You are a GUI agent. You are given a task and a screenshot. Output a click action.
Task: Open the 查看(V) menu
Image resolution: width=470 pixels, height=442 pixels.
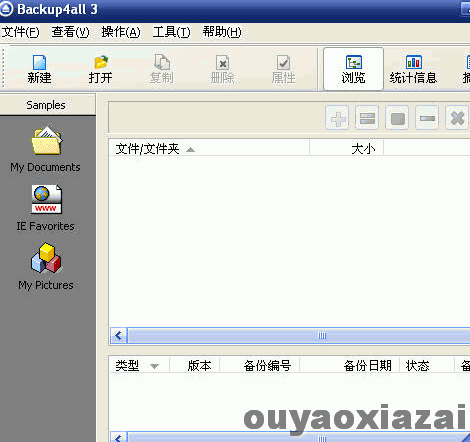pyautogui.click(x=70, y=32)
